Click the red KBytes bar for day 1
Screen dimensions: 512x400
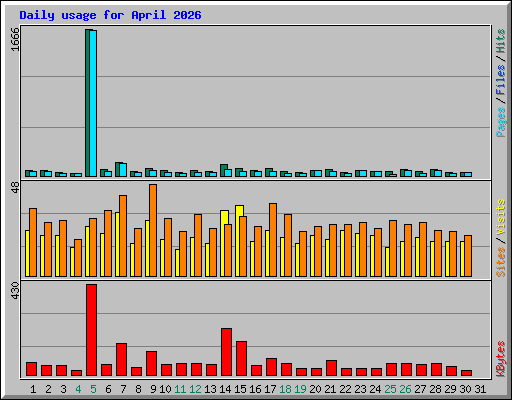(31, 369)
